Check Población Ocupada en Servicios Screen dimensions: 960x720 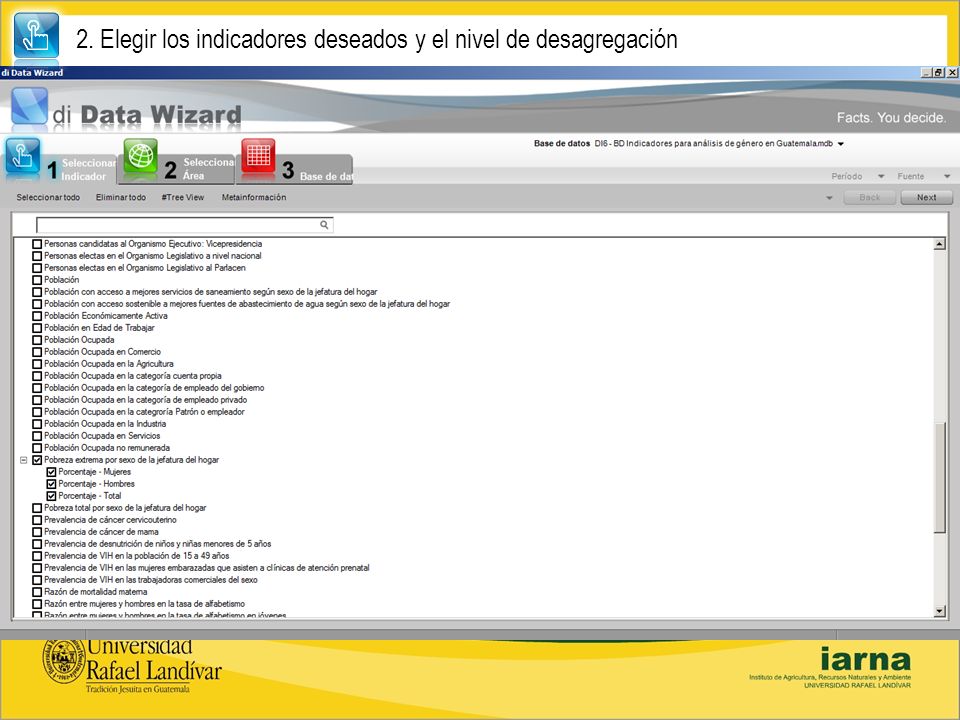(x=37, y=436)
